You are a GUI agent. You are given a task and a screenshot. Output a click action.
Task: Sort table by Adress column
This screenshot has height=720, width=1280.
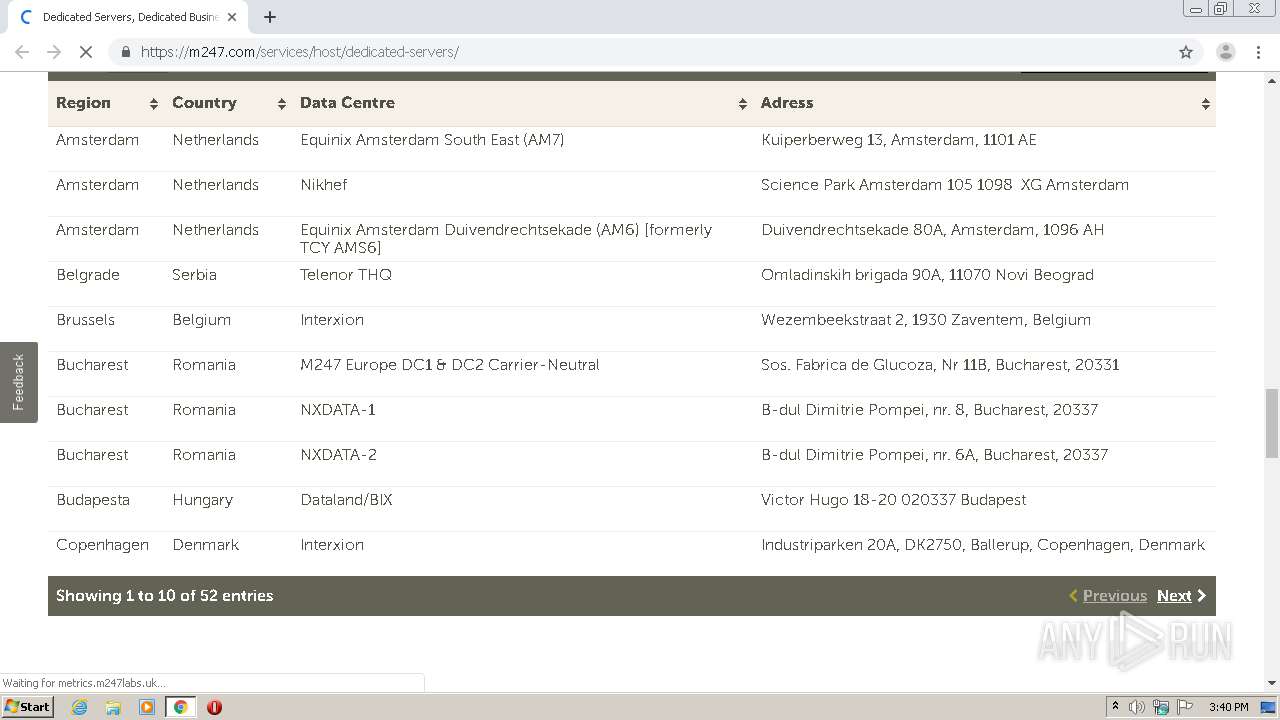pyautogui.click(x=984, y=103)
